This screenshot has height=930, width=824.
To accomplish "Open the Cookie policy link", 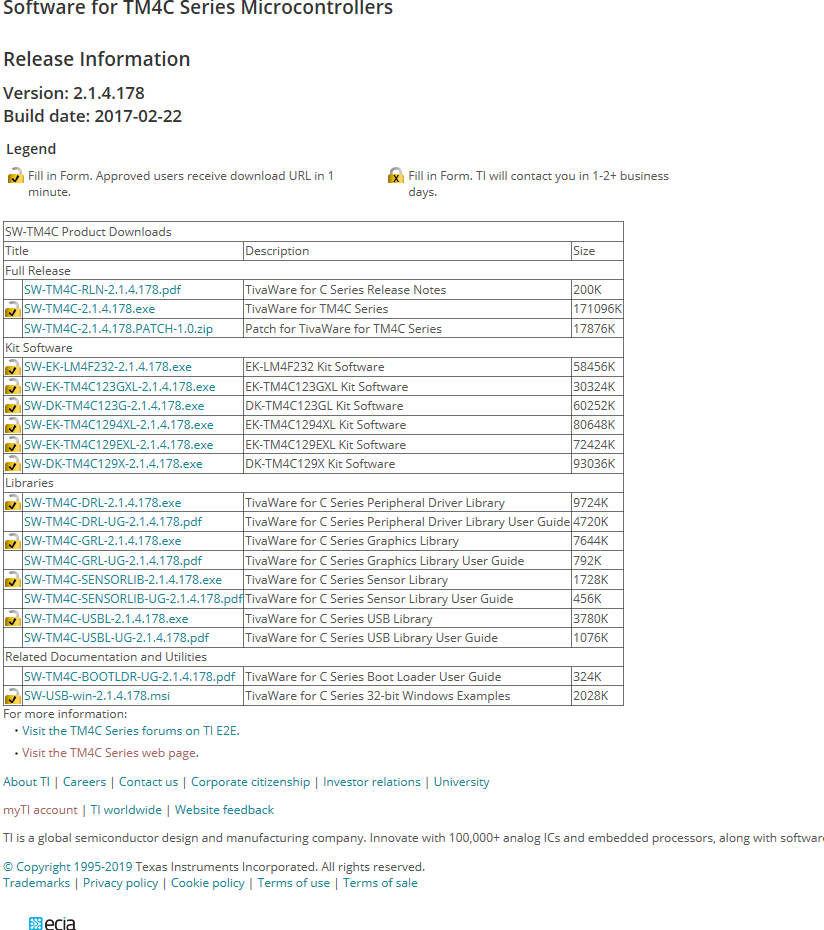I will (208, 883).
